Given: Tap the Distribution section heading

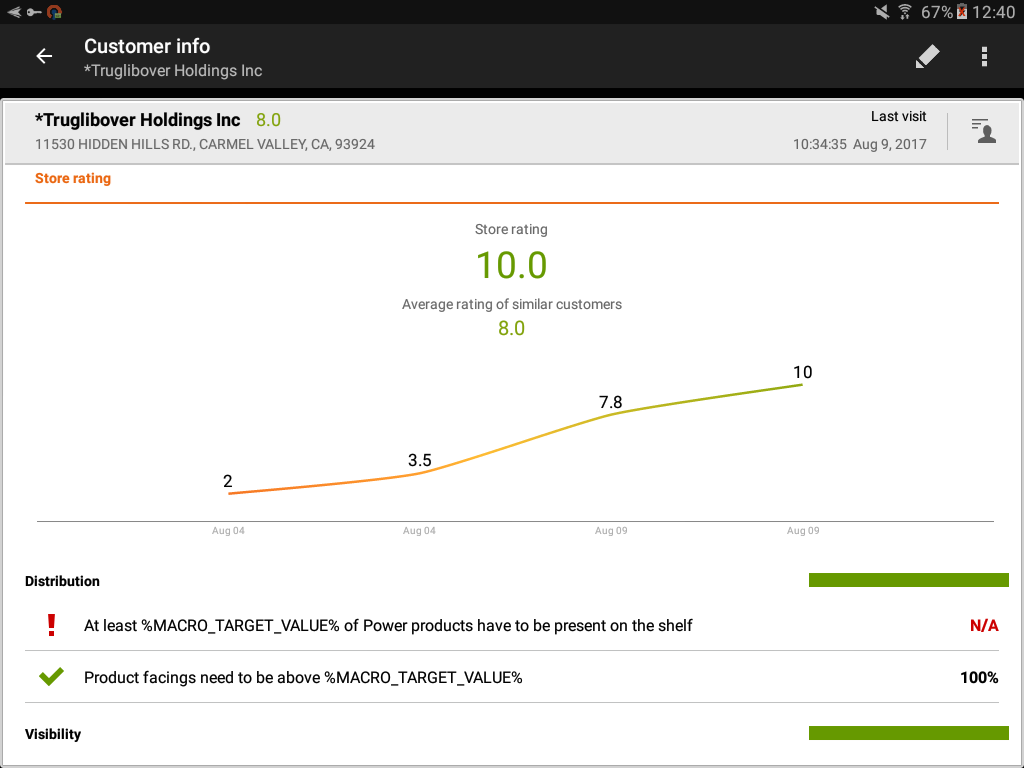Looking at the screenshot, I should 62,581.
